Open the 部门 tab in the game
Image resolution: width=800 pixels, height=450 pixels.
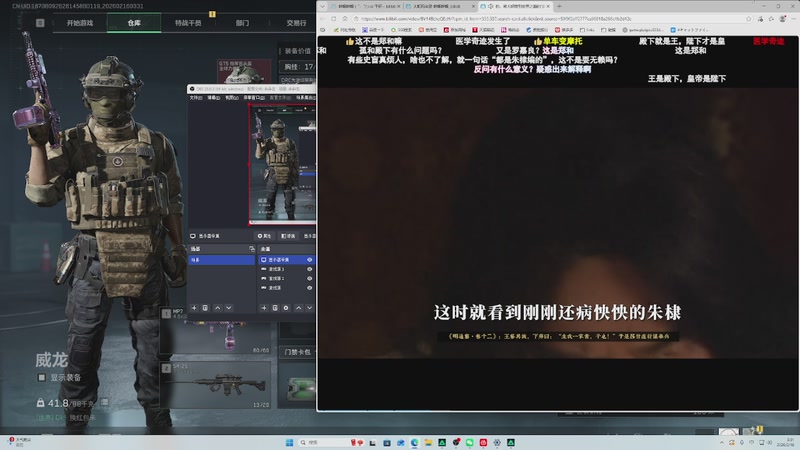click(x=242, y=23)
